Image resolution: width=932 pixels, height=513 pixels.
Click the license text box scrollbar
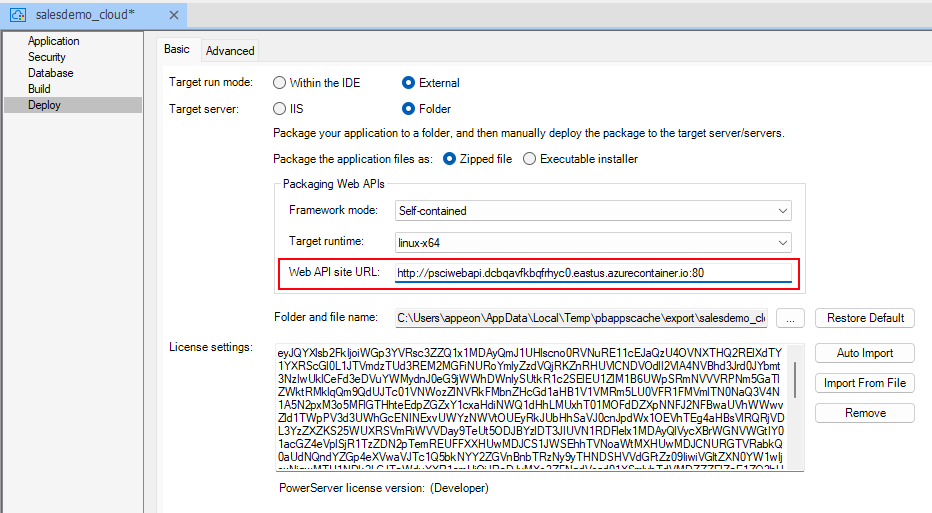pos(795,380)
